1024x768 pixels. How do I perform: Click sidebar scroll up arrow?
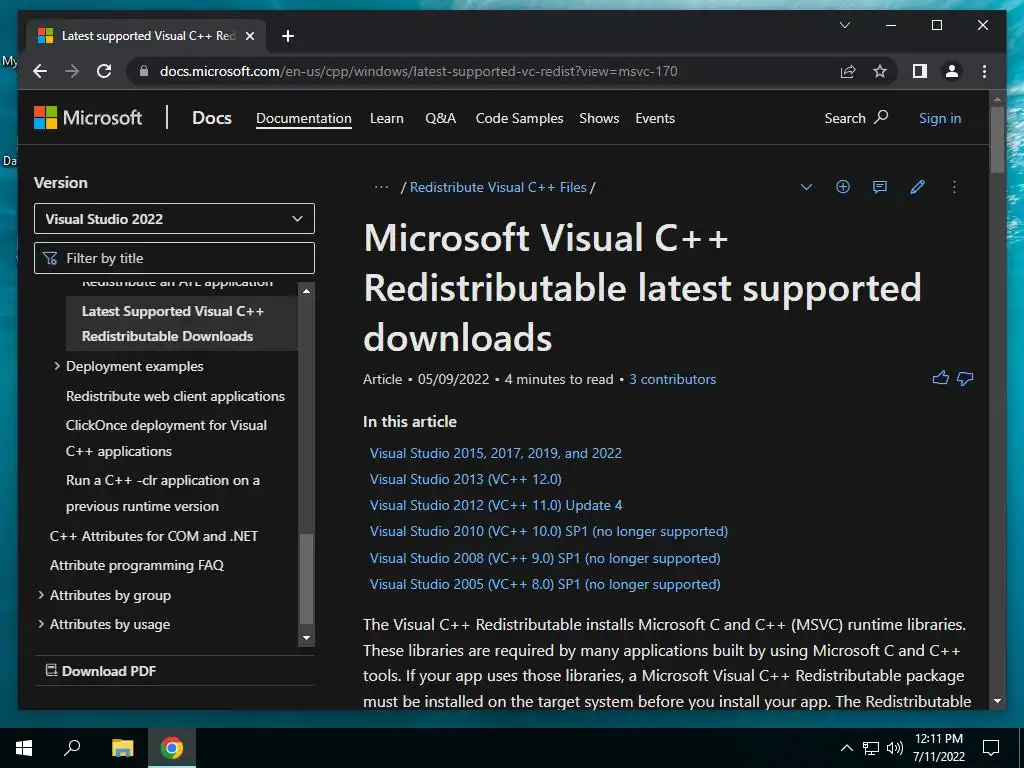pyautogui.click(x=306, y=291)
